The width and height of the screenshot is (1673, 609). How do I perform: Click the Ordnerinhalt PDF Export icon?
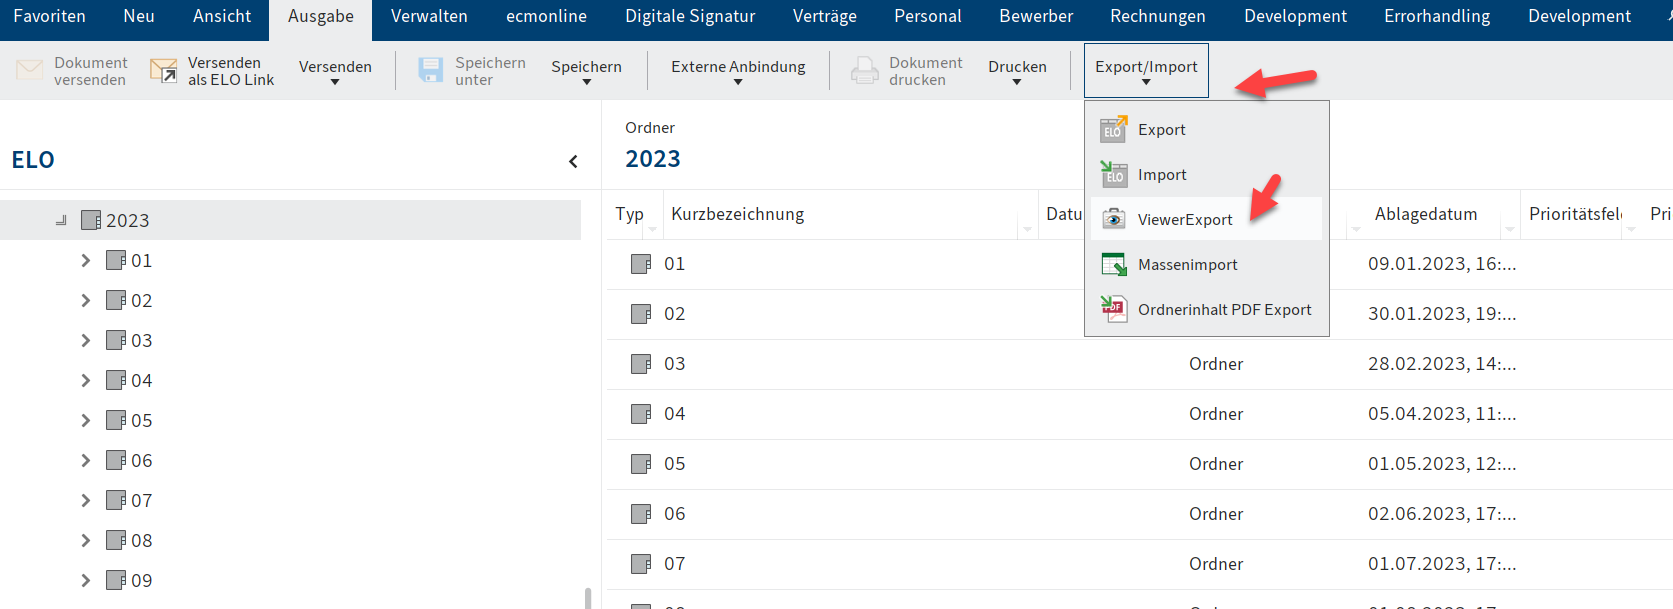(1113, 309)
